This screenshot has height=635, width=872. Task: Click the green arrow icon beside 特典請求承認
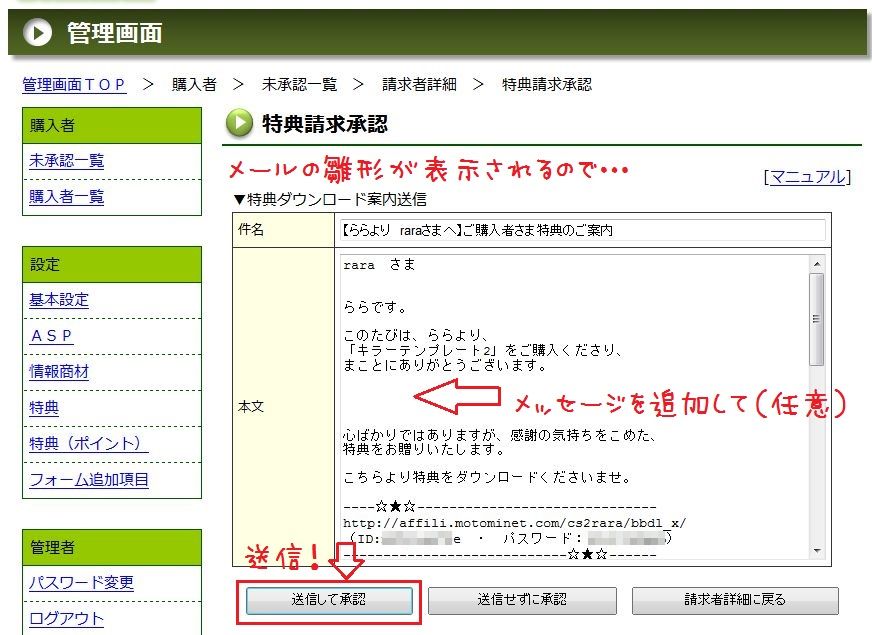point(240,124)
